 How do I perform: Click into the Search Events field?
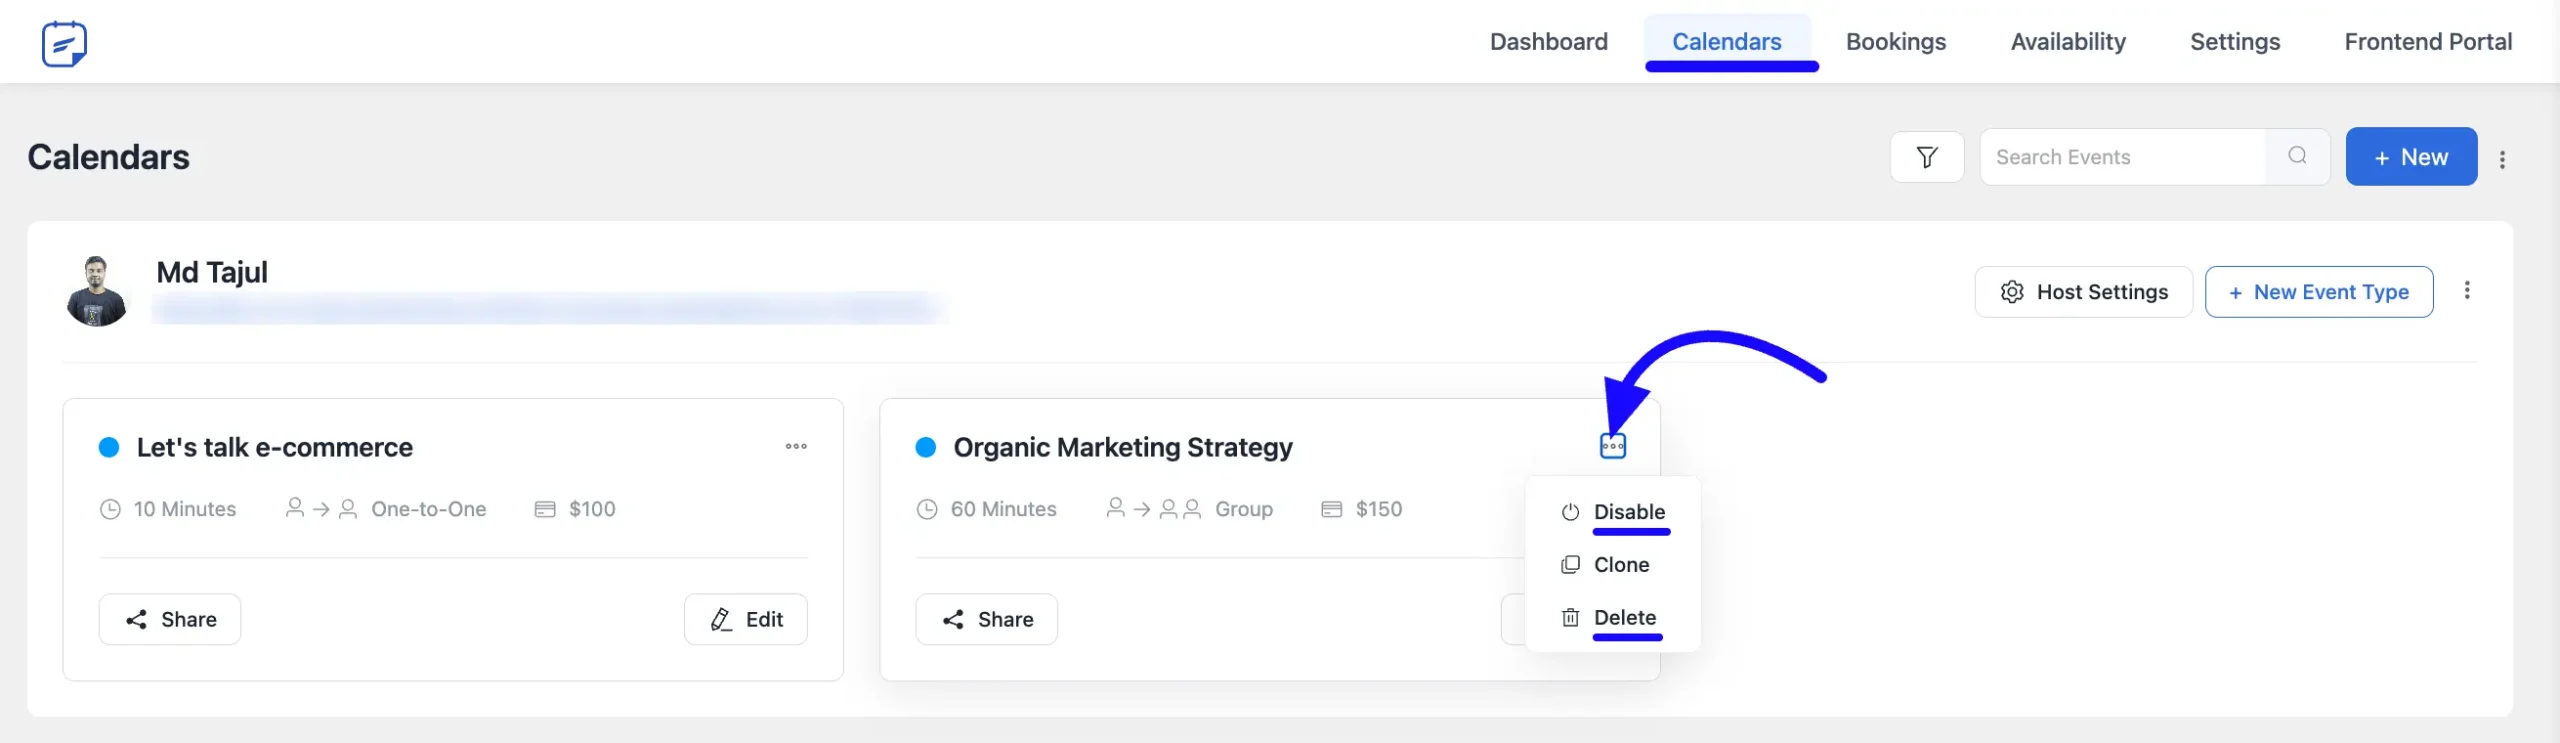(2120, 157)
